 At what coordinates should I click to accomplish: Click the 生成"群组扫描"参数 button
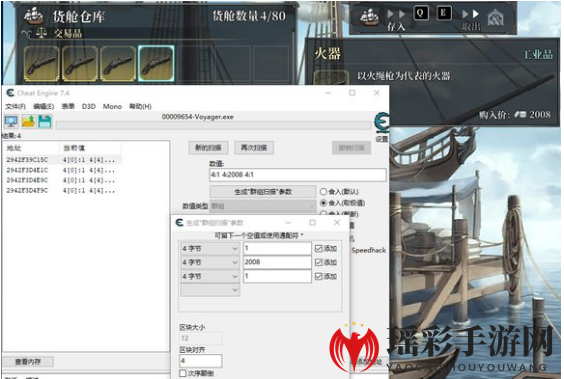coord(263,192)
